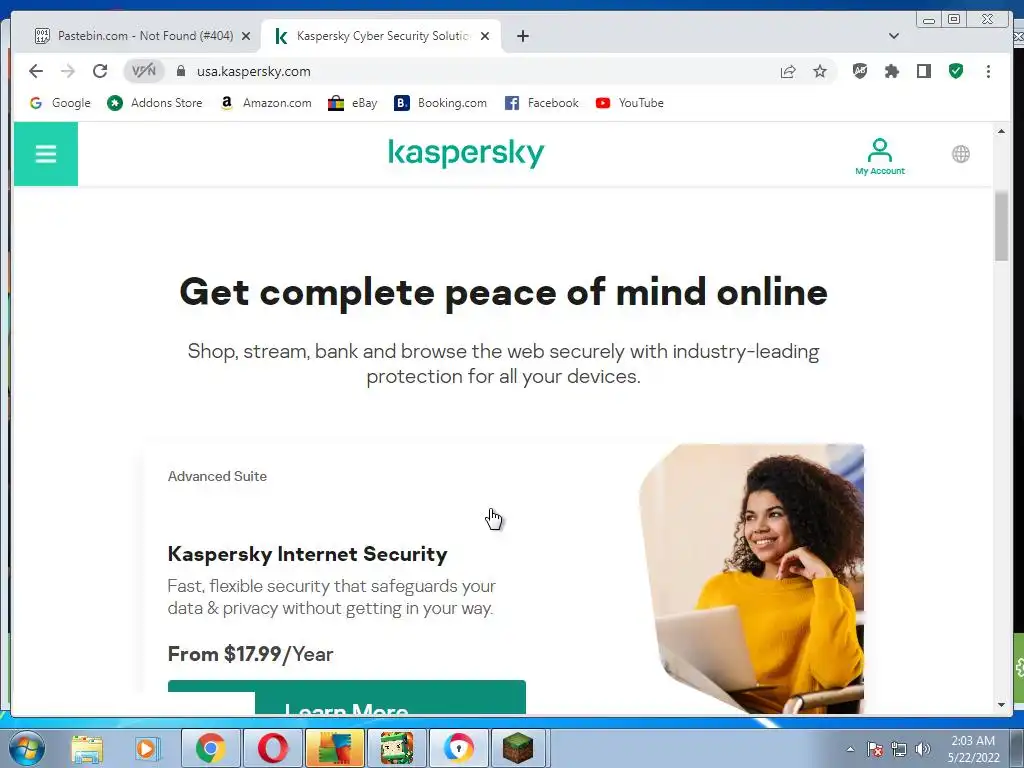Toggle the browser side panel
This screenshot has width=1024, height=768.
point(923,71)
